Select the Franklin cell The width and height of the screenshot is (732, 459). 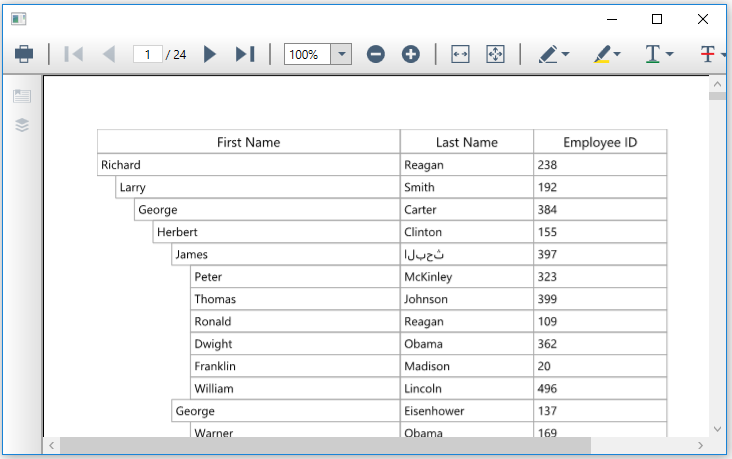click(295, 367)
